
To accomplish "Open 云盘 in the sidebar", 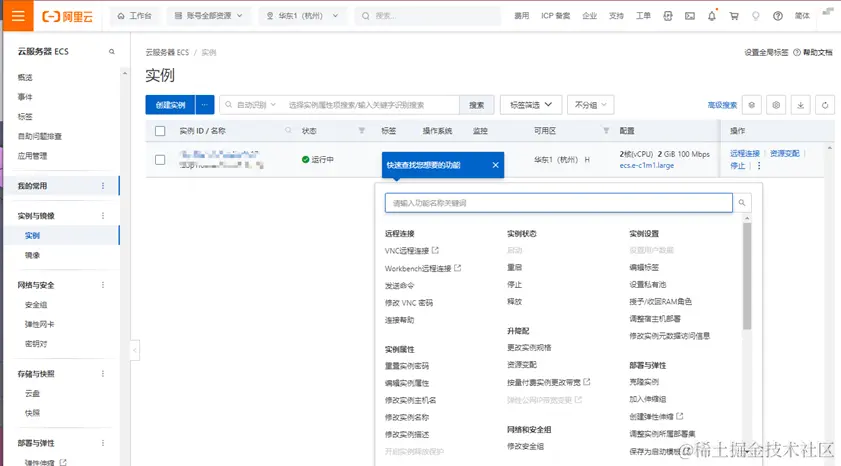I will (x=32, y=394).
